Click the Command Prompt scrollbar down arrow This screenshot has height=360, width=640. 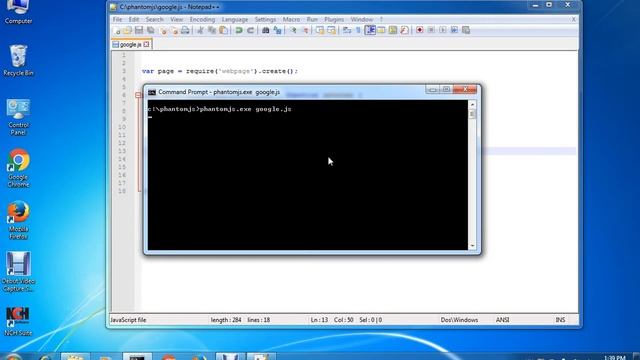(x=472, y=246)
